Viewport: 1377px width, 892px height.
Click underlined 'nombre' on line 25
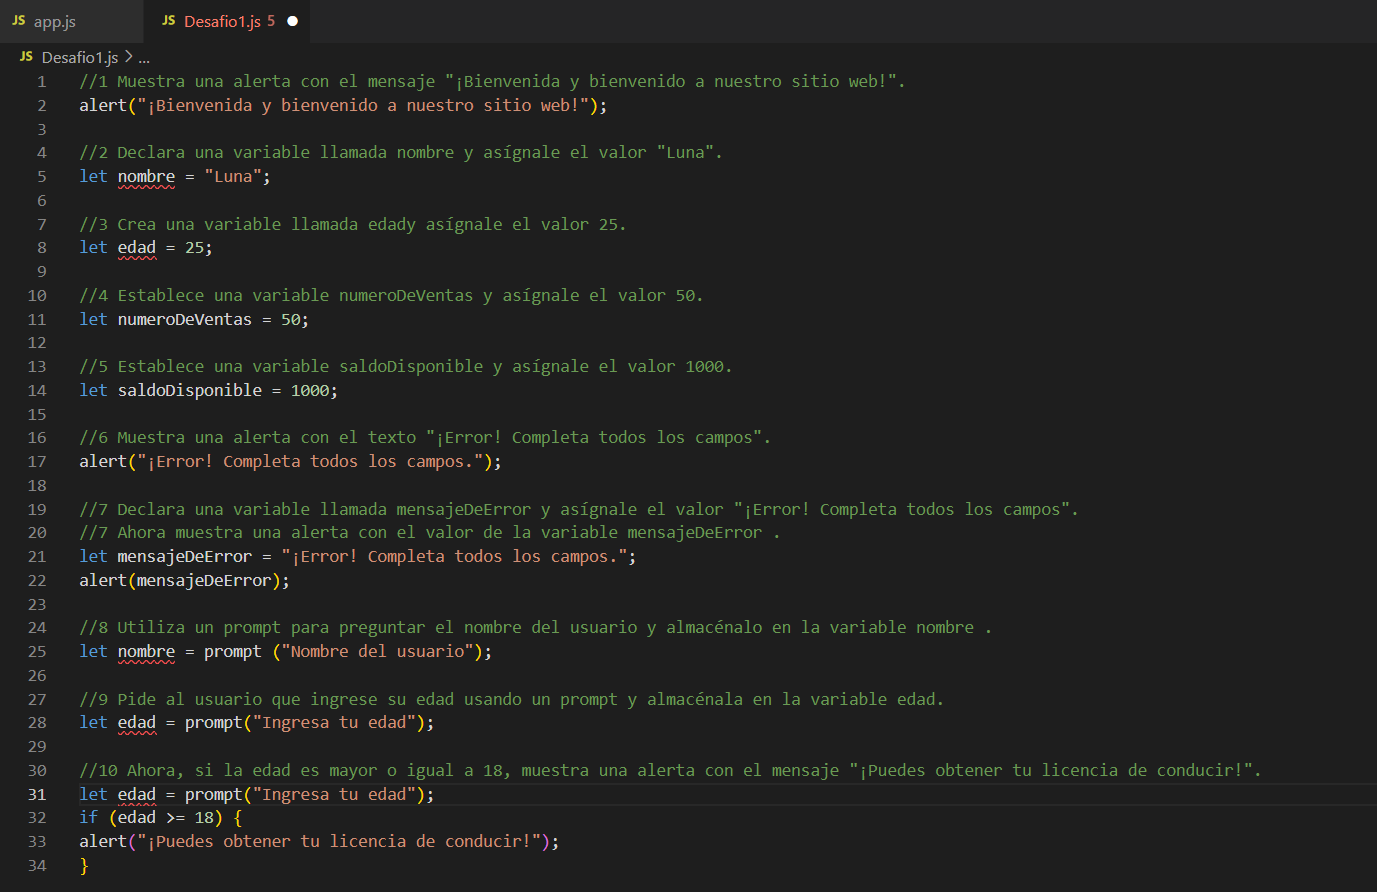[146, 652]
